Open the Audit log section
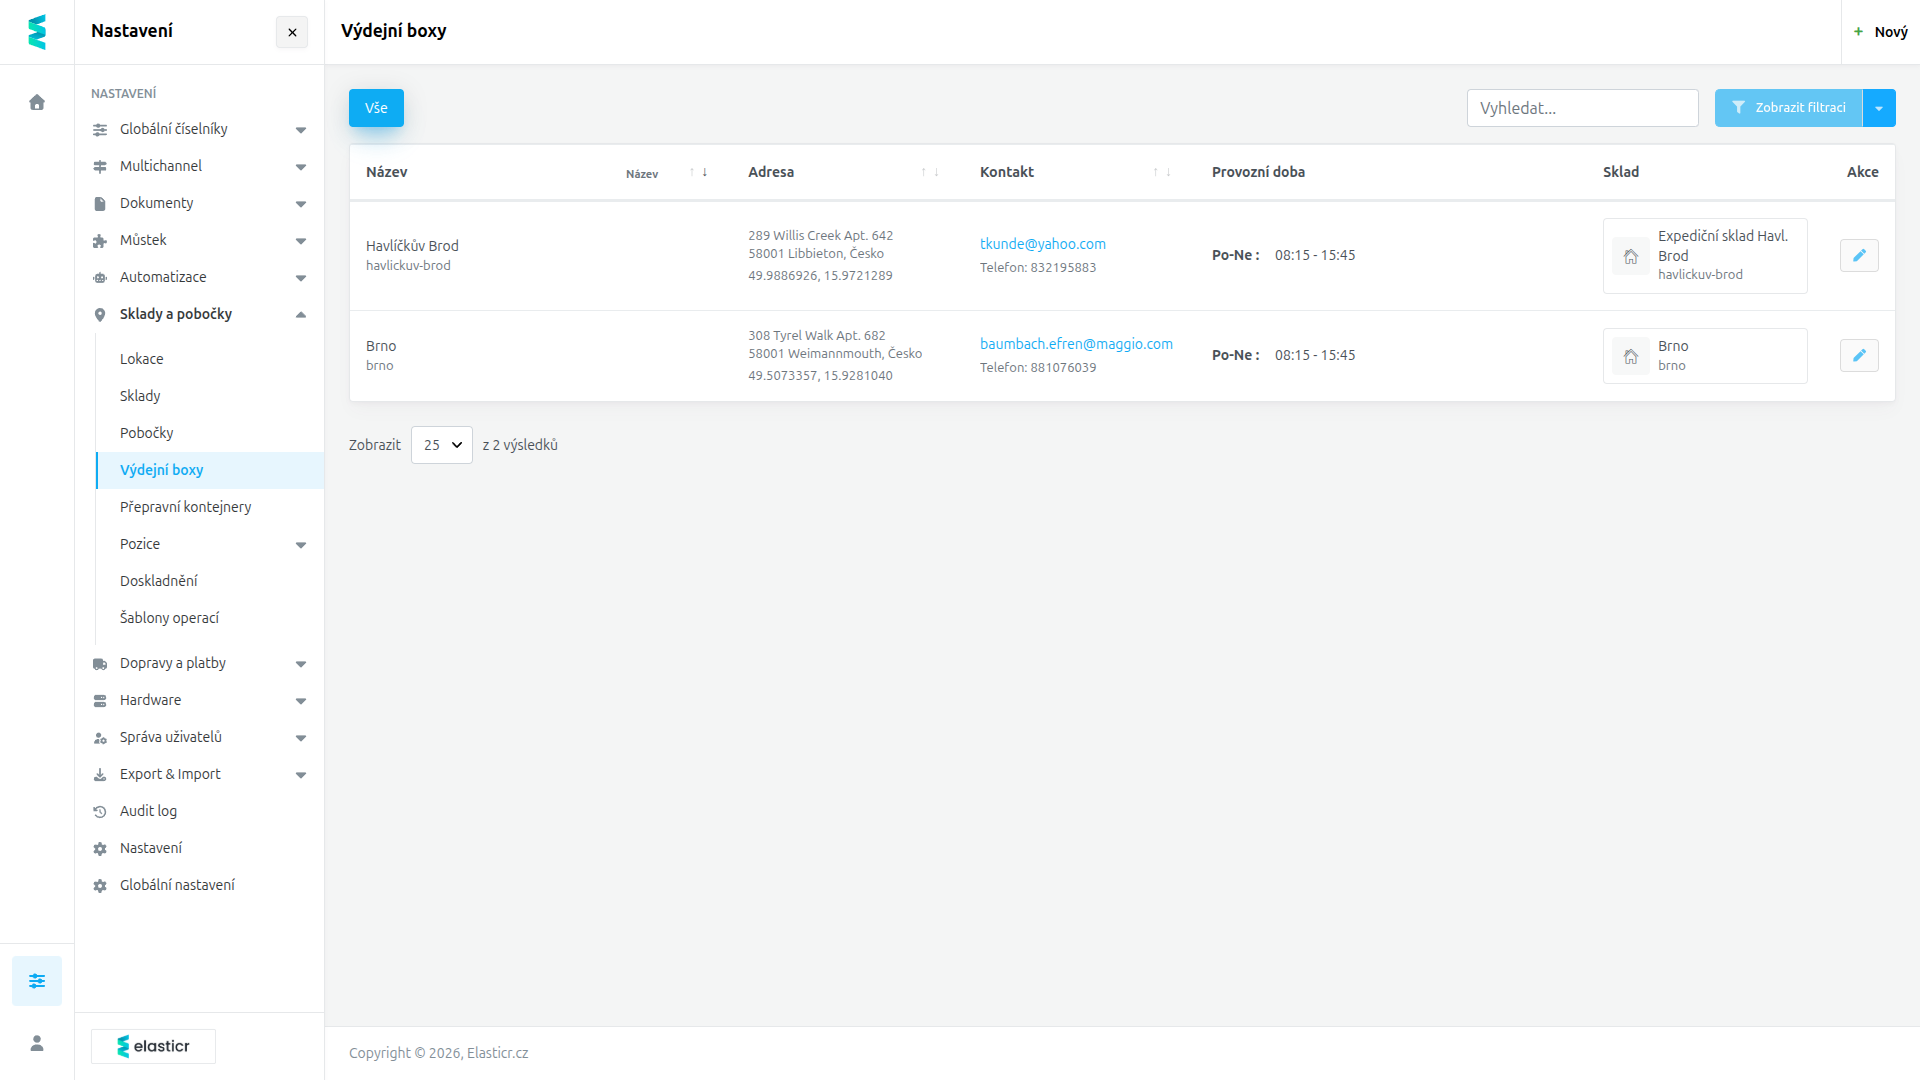The image size is (1920, 1080). point(148,811)
